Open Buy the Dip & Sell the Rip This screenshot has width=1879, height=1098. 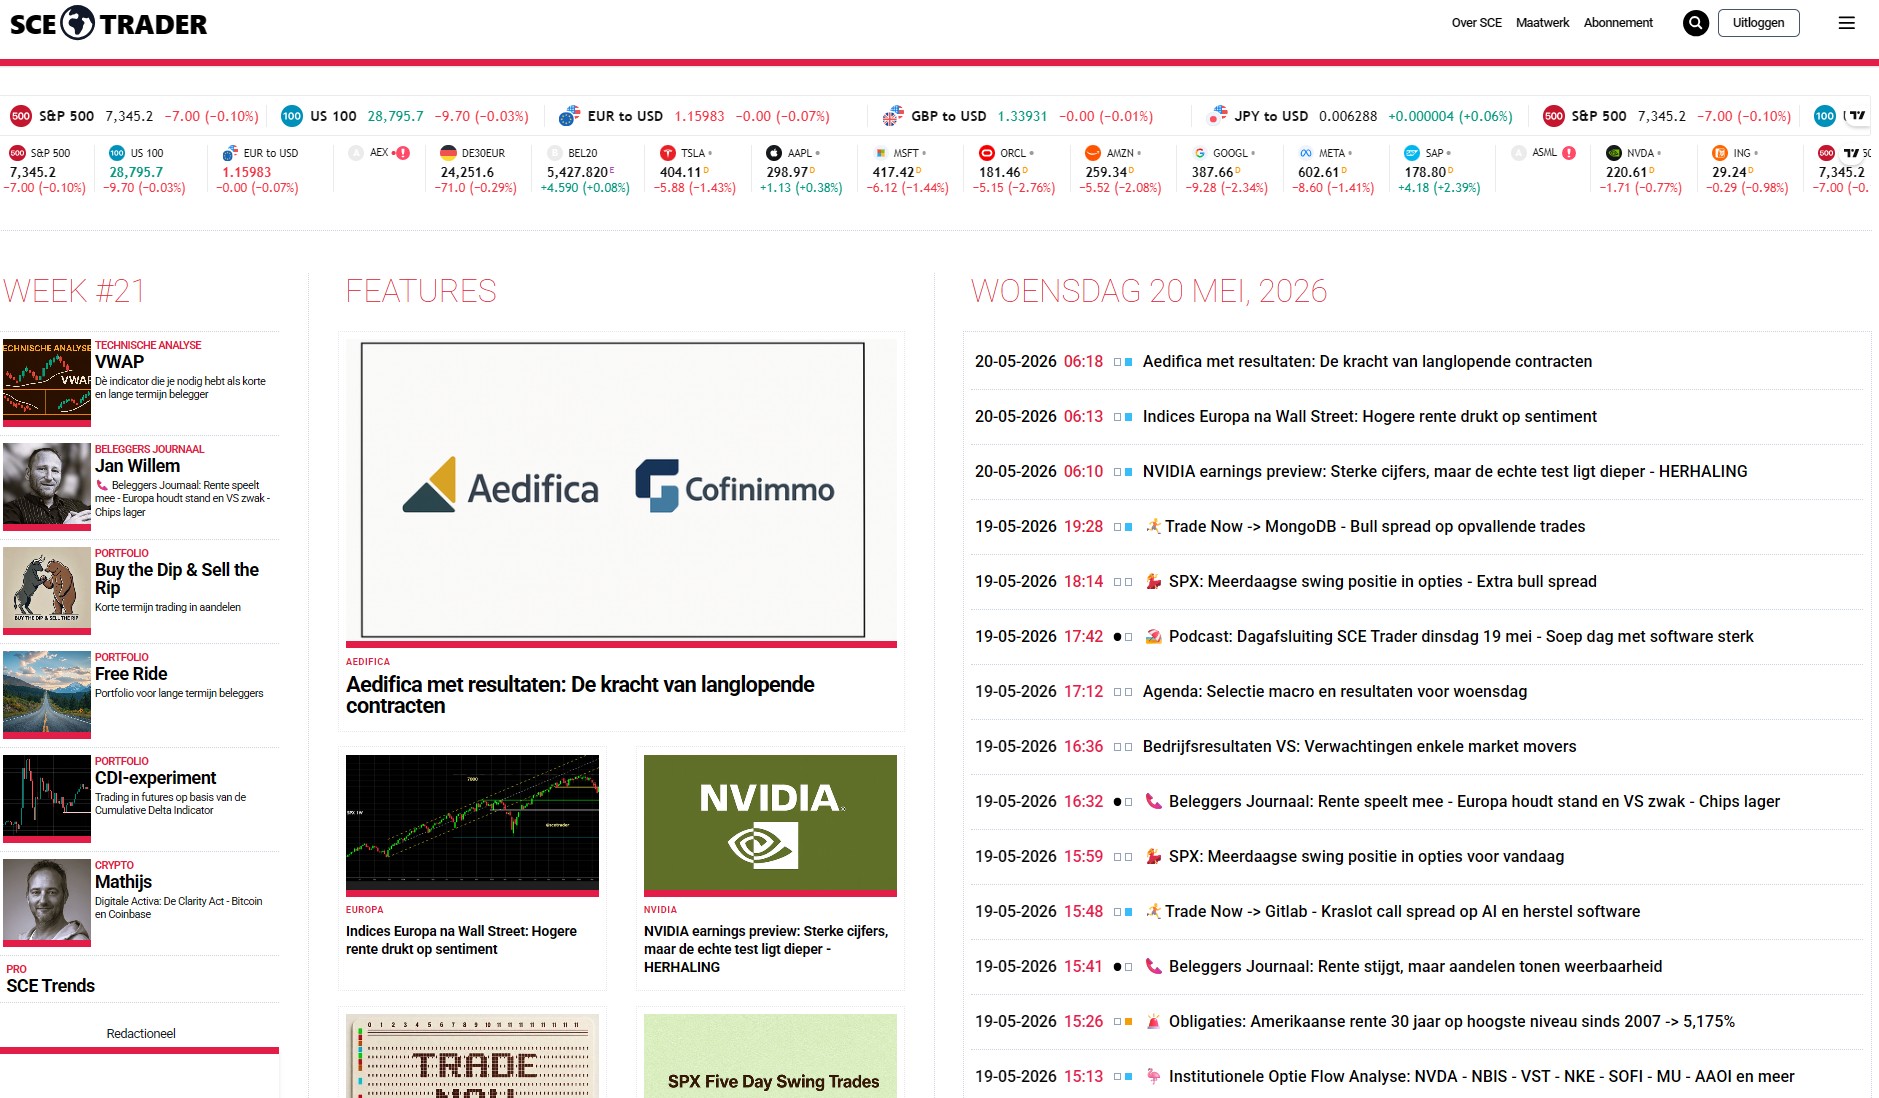pos(176,579)
